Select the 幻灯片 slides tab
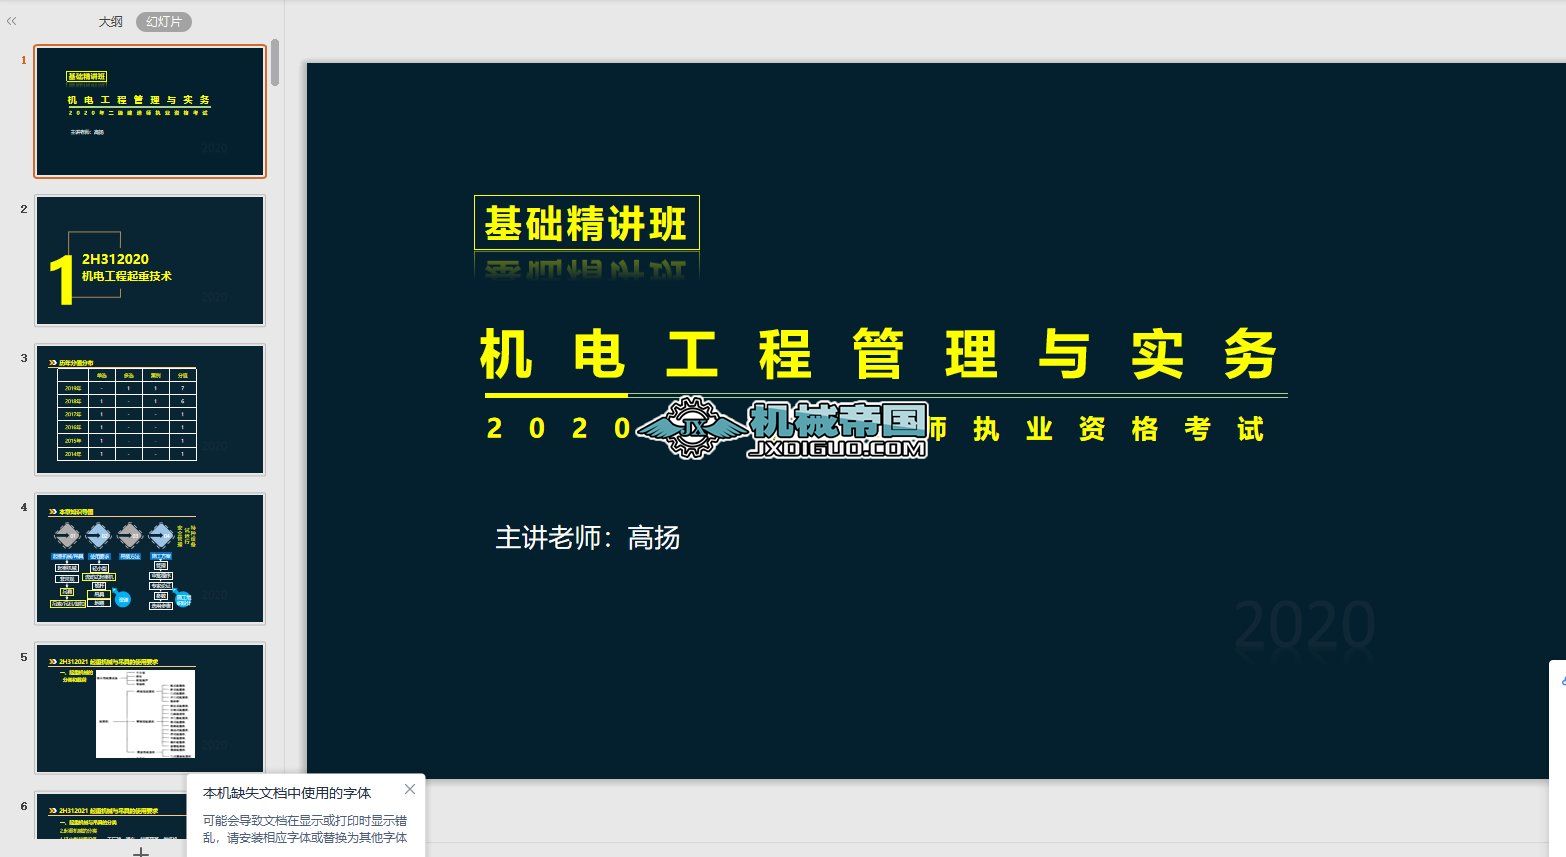 click(x=163, y=21)
